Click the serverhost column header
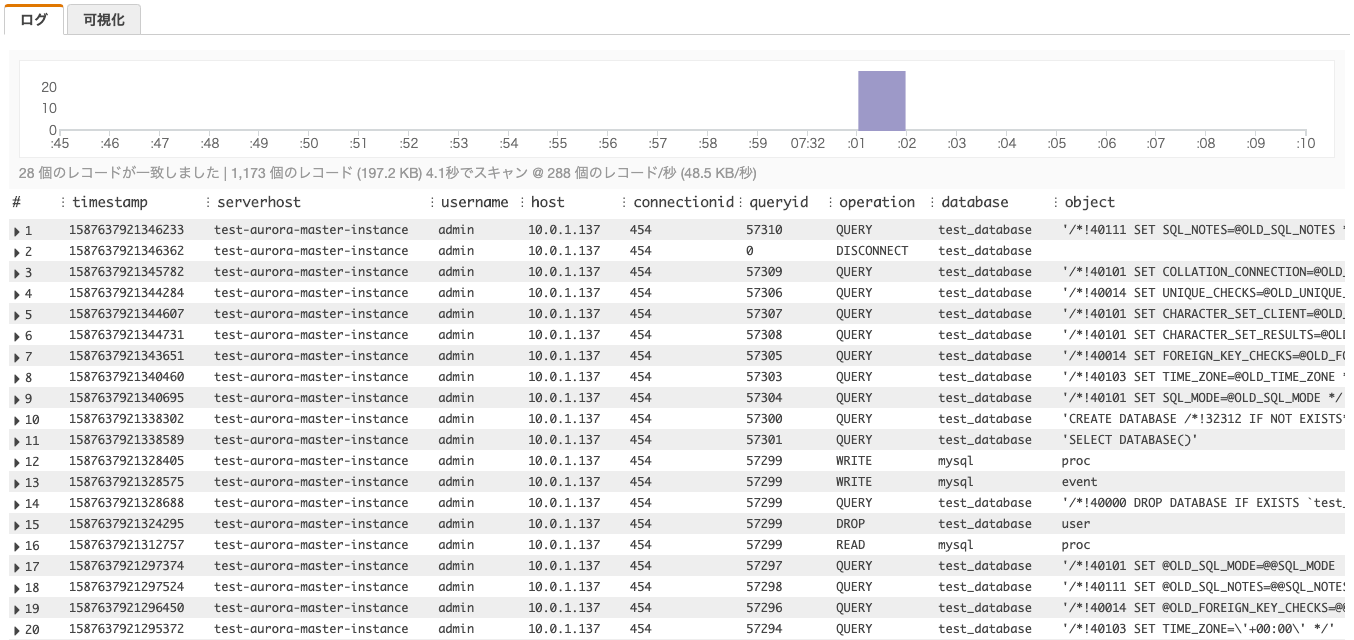Screen dimensions: 1354x640 [259, 202]
